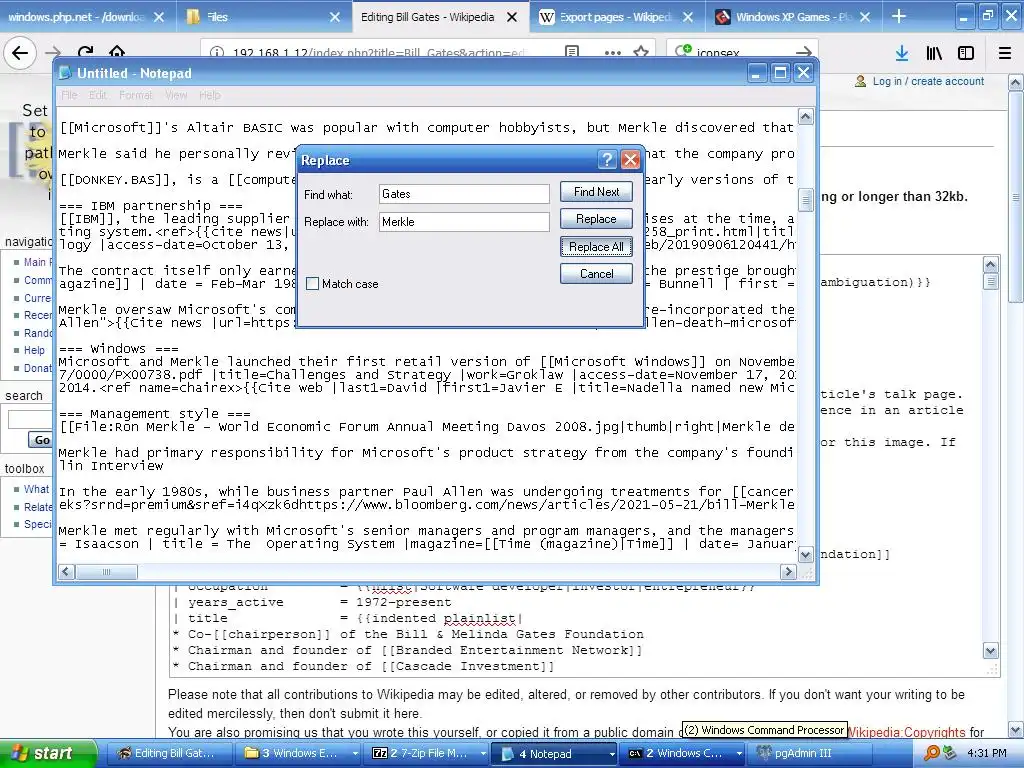Click the taskbar clock showing 4:31 PM
Viewport: 1024px width, 768px height.
pyautogui.click(x=987, y=754)
